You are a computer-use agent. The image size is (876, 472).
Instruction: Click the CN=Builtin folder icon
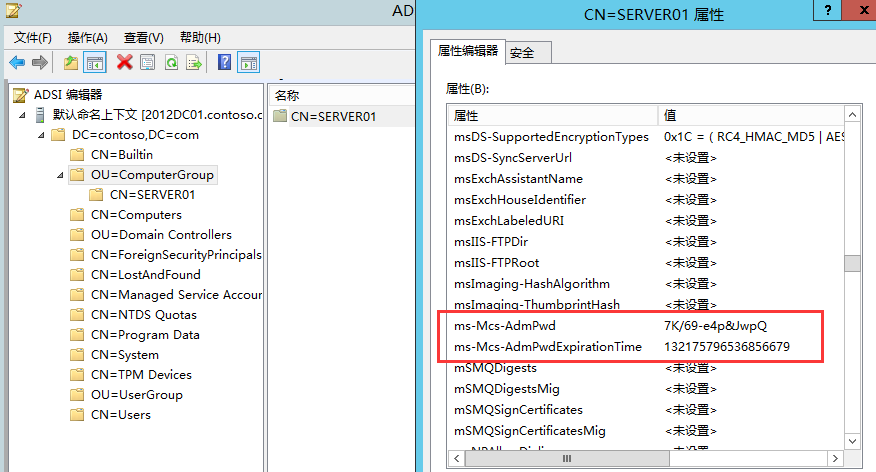pos(77,155)
